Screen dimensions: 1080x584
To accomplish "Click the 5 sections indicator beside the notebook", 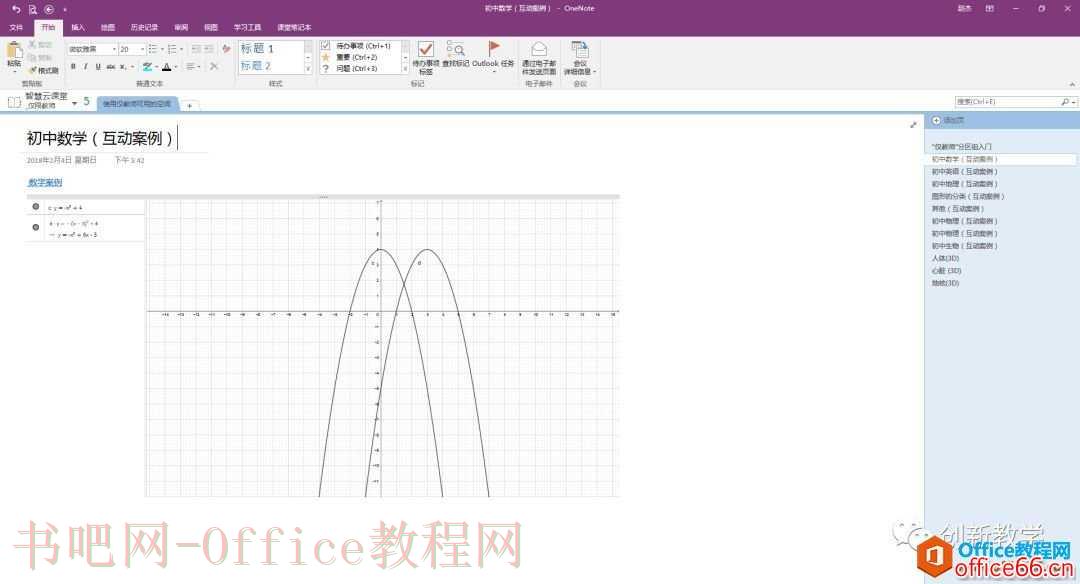I will (86, 101).
